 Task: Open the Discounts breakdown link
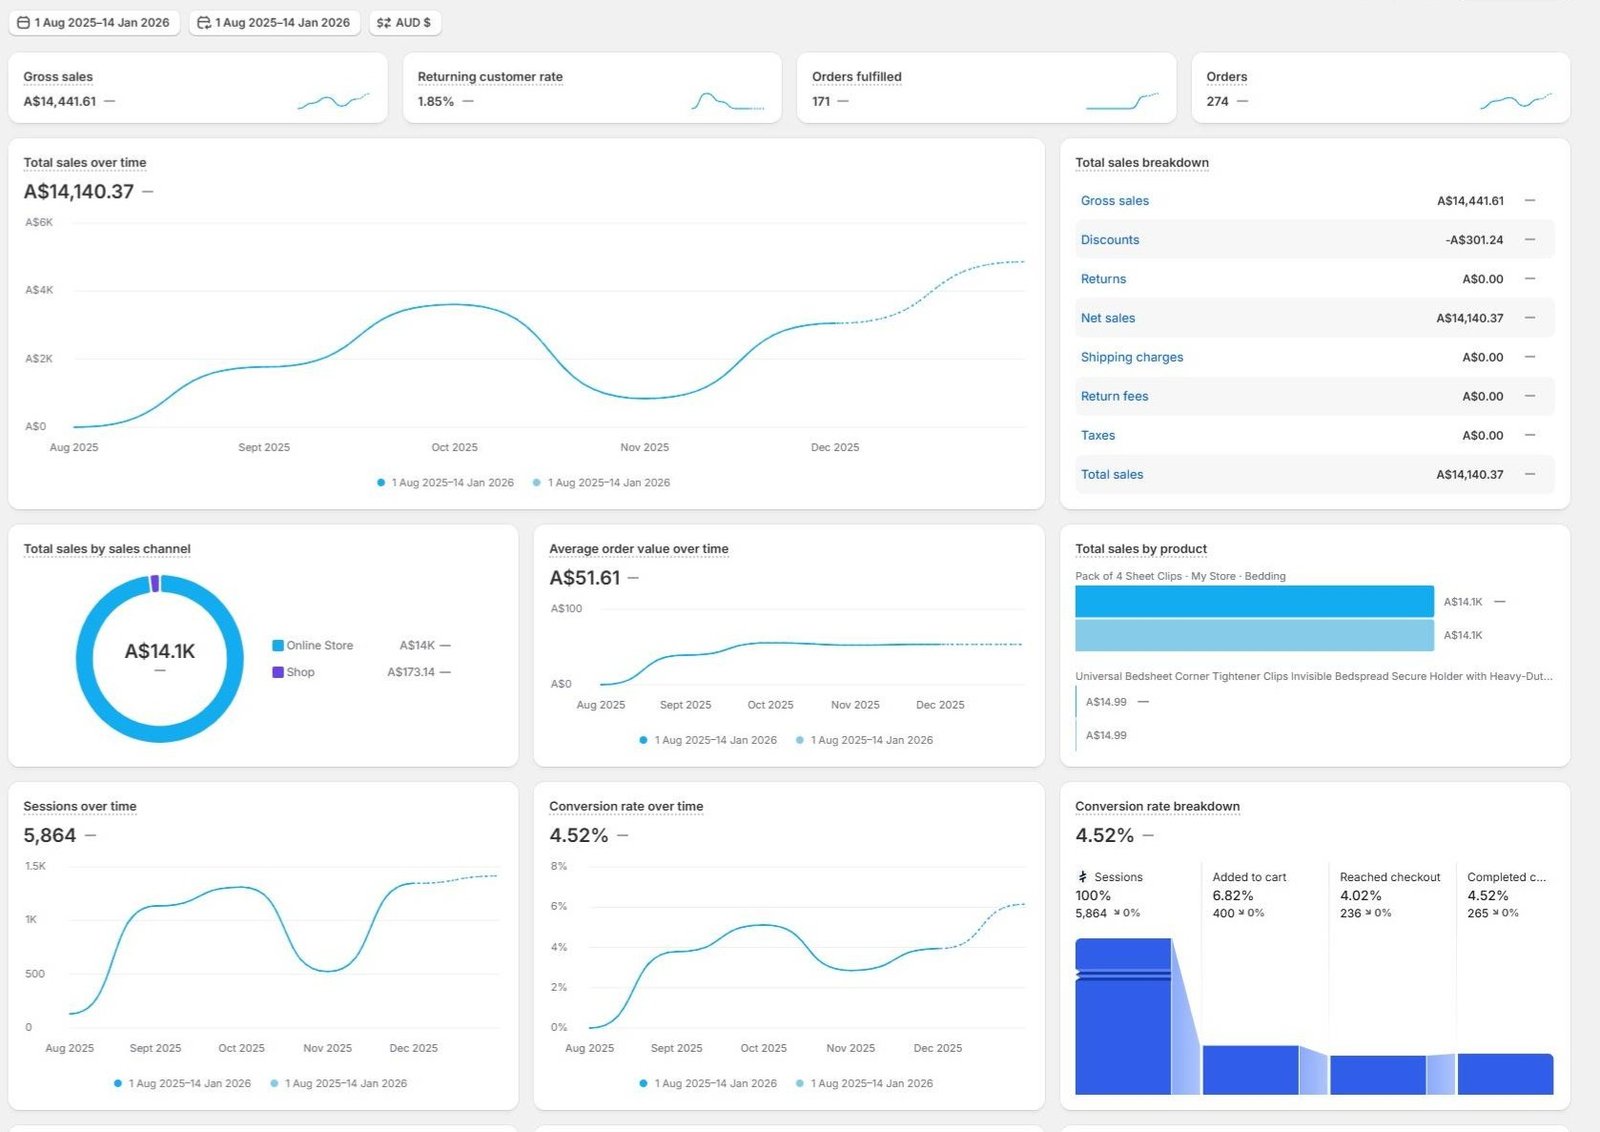1109,240
